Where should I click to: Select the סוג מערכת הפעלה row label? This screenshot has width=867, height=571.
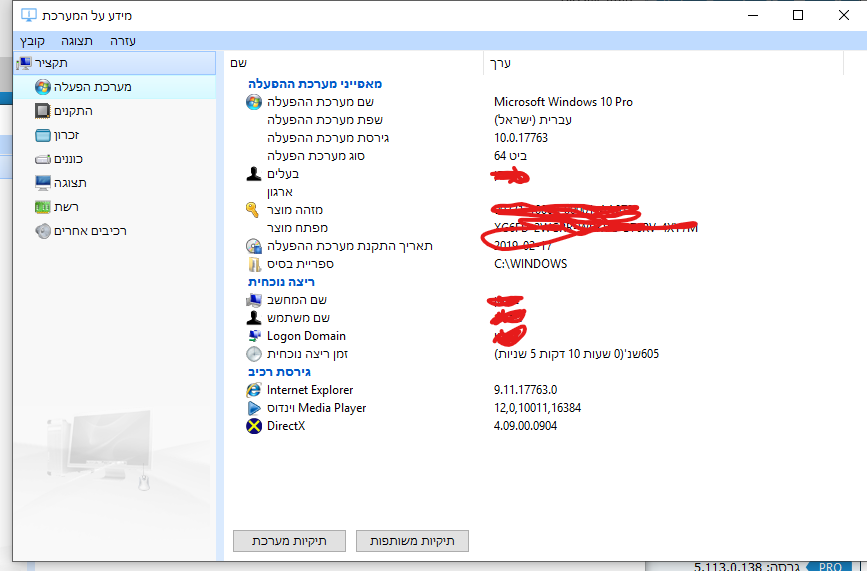click(x=316, y=156)
